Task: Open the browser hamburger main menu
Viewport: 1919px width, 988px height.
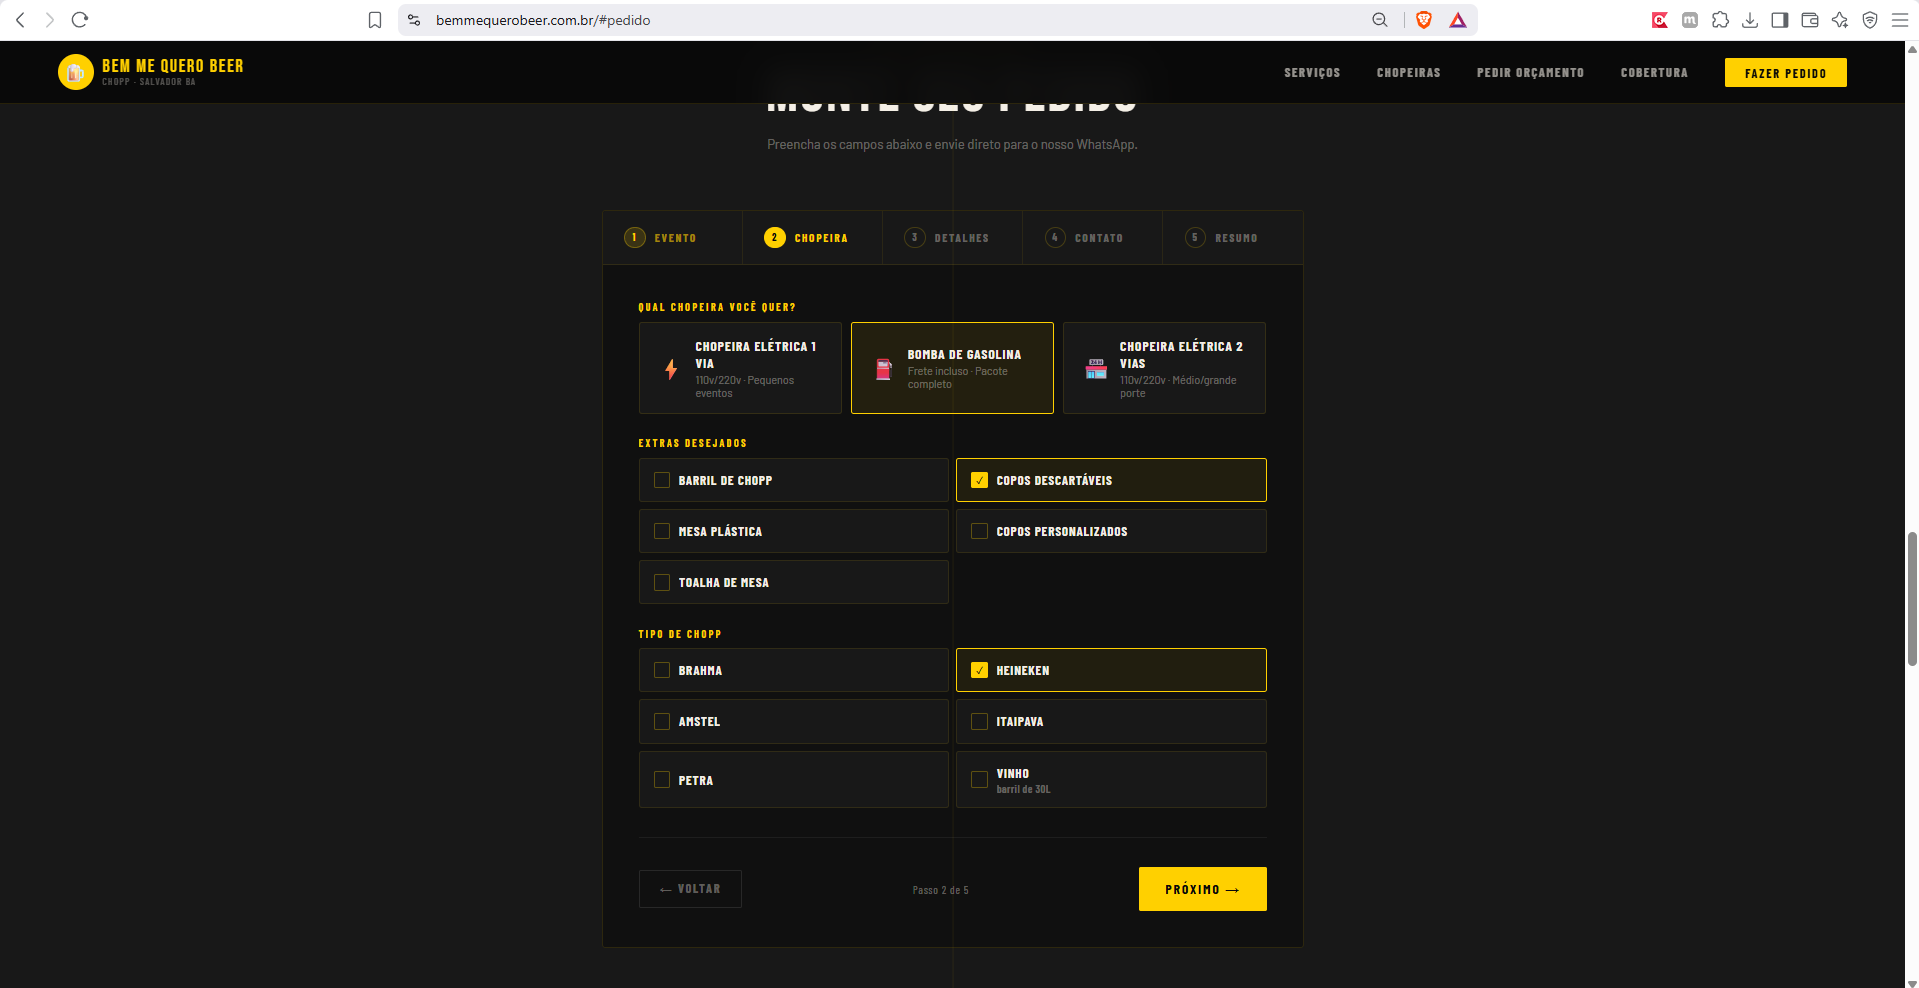Action: click(x=1900, y=20)
